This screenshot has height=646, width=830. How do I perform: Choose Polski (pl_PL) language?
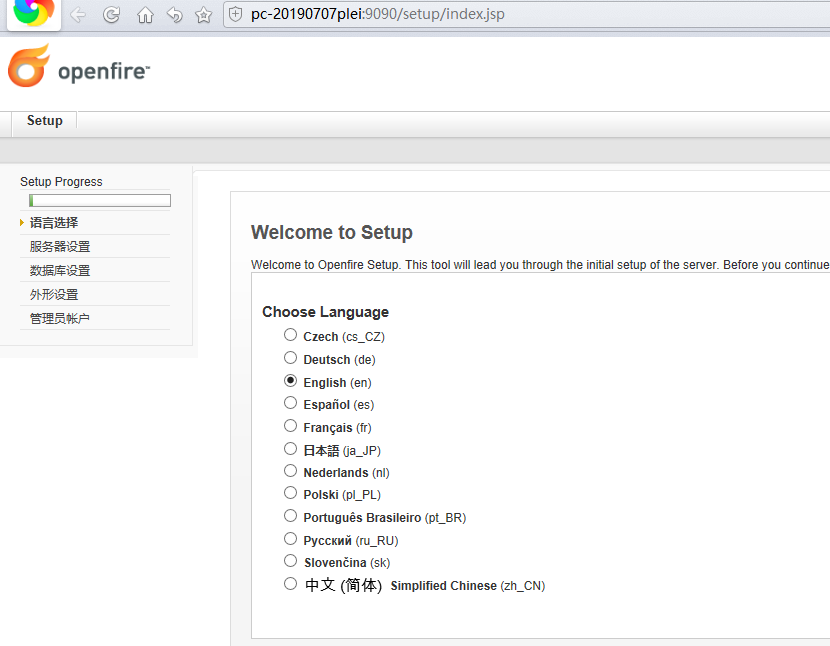click(x=290, y=493)
